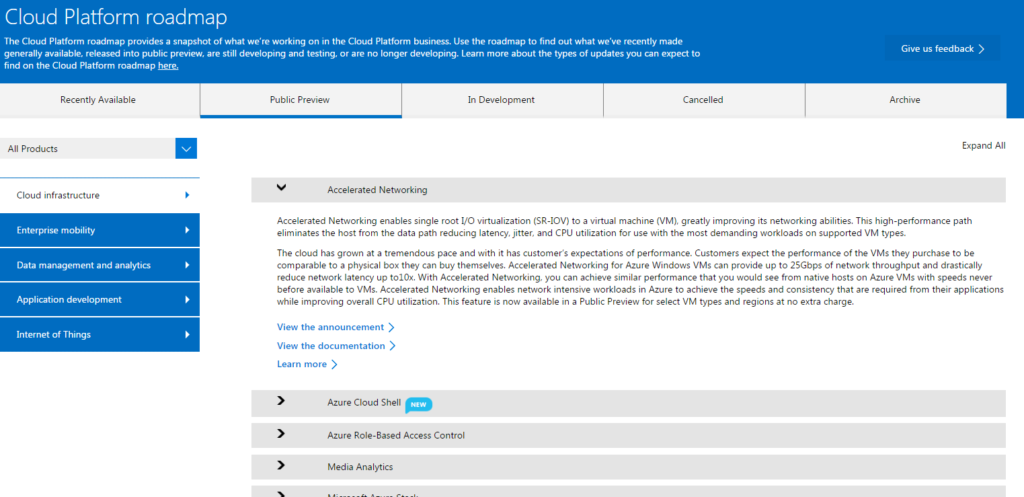Click Expand All

[984, 146]
